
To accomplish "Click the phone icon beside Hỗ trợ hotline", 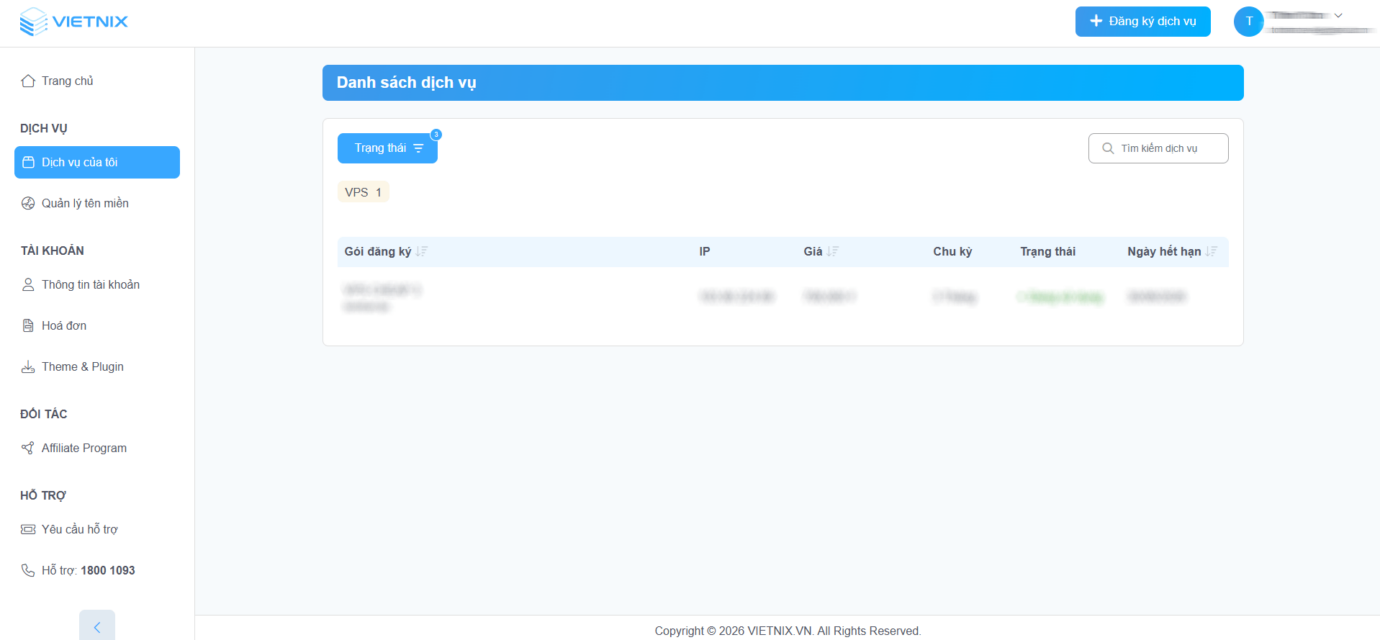I will 28,570.
